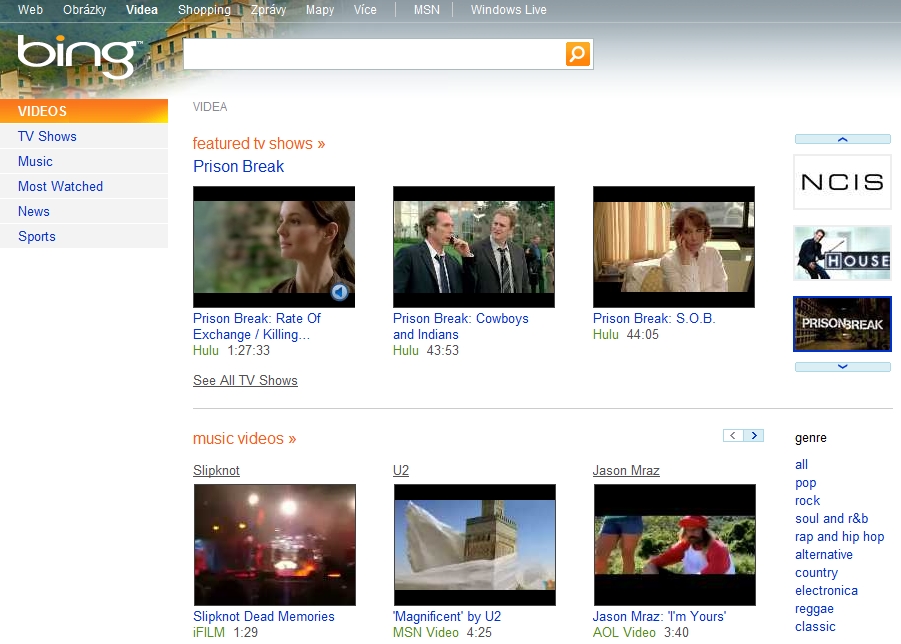
Task: Click See All TV Shows link
Action: tap(245, 380)
